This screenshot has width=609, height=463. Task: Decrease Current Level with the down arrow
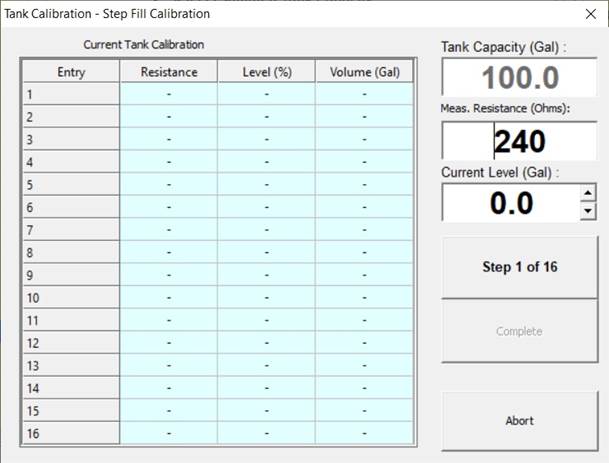tap(588, 212)
